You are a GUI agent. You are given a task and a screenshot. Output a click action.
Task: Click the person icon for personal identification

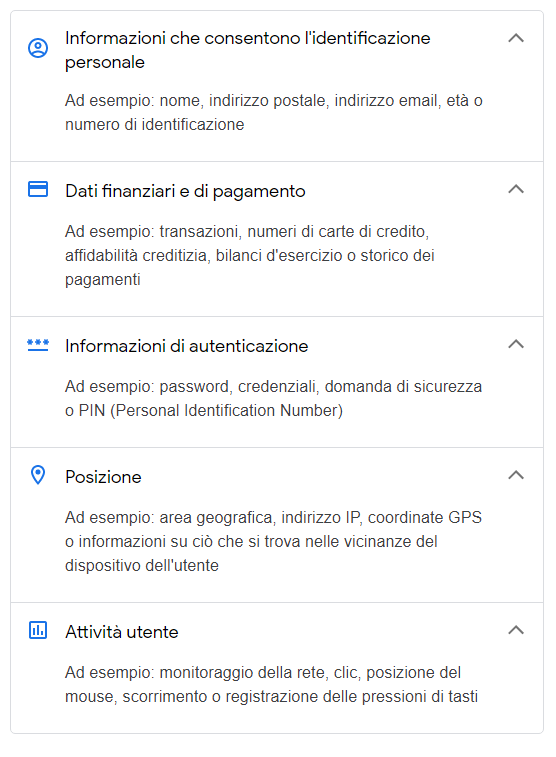tap(38, 48)
